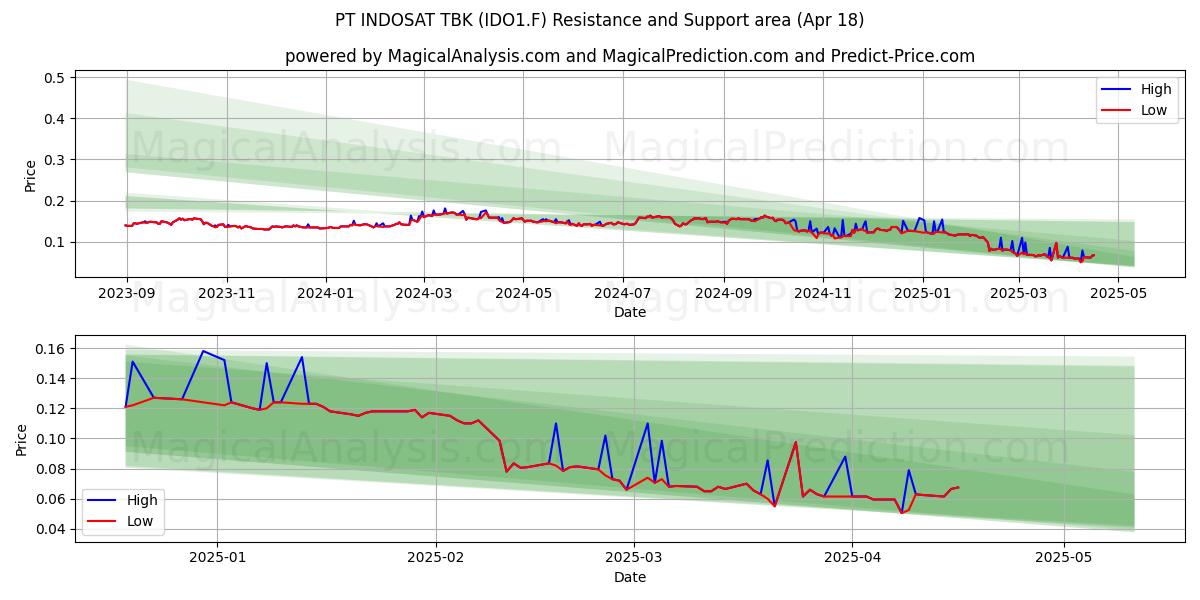Click the '2024-11' x-axis tick label

click(823, 294)
